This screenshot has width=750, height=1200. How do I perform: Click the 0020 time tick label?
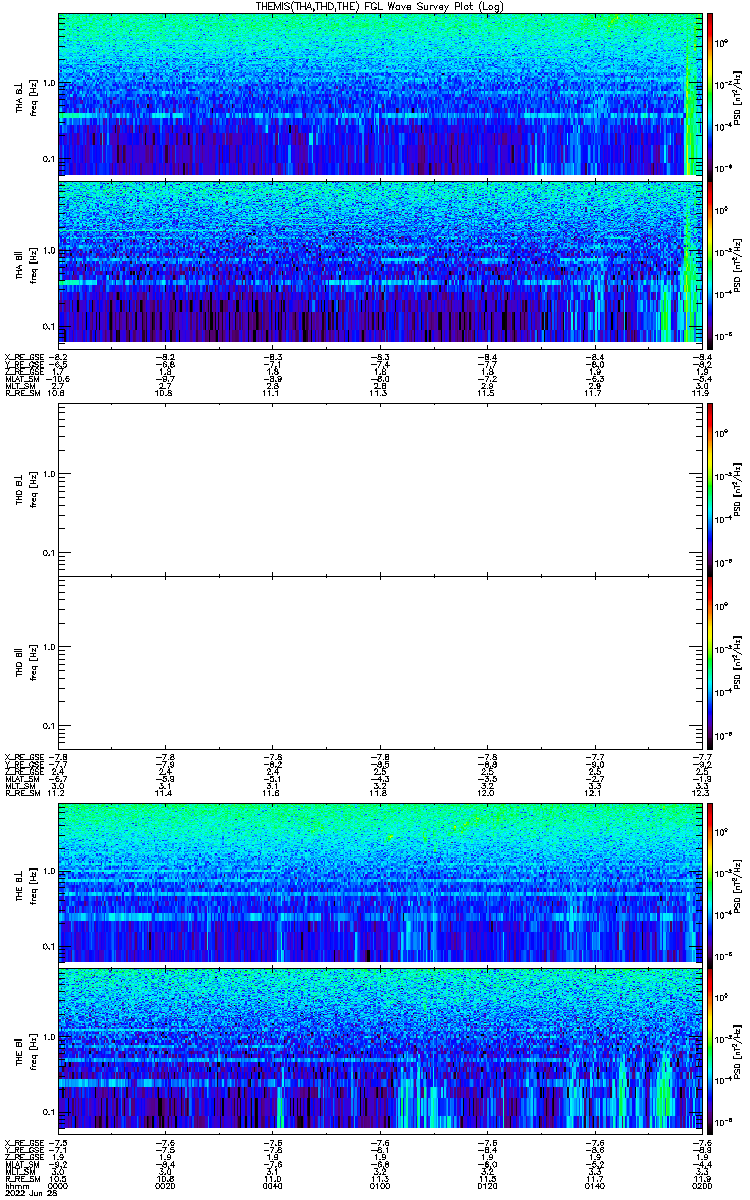click(x=166, y=1186)
